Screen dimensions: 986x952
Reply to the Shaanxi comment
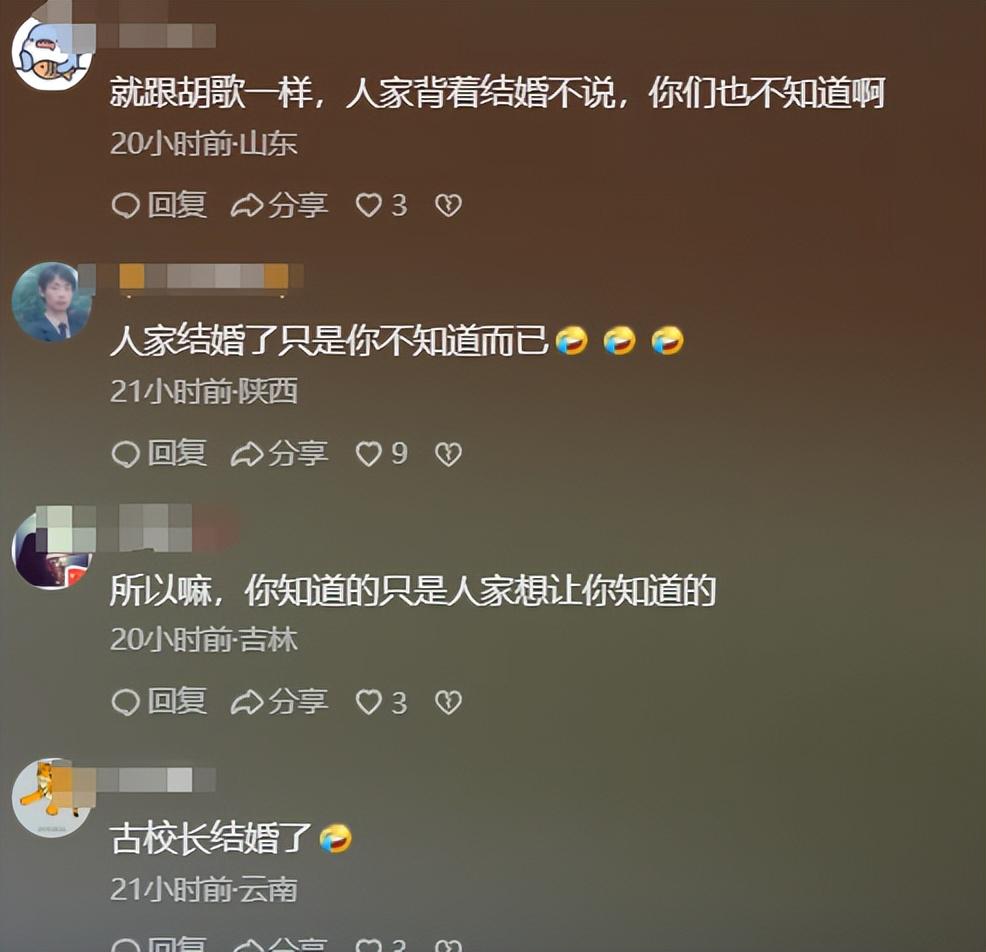point(159,453)
